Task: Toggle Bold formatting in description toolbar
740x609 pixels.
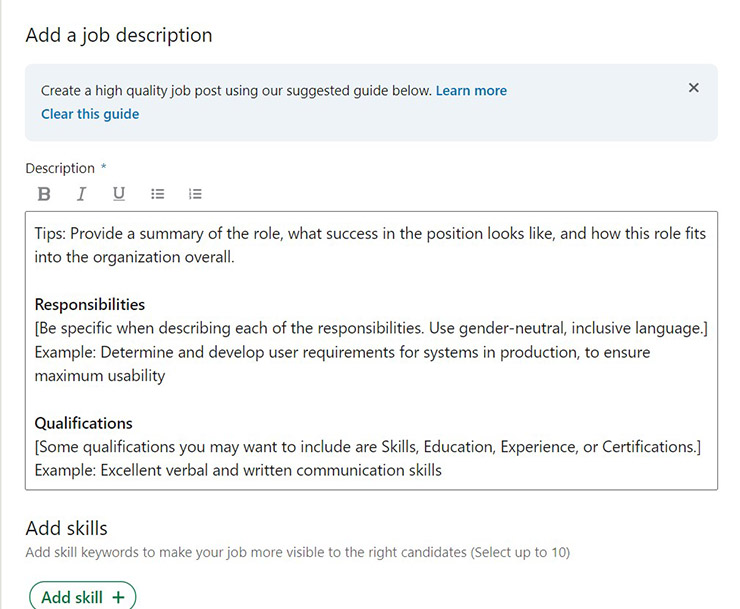Action: [x=44, y=194]
